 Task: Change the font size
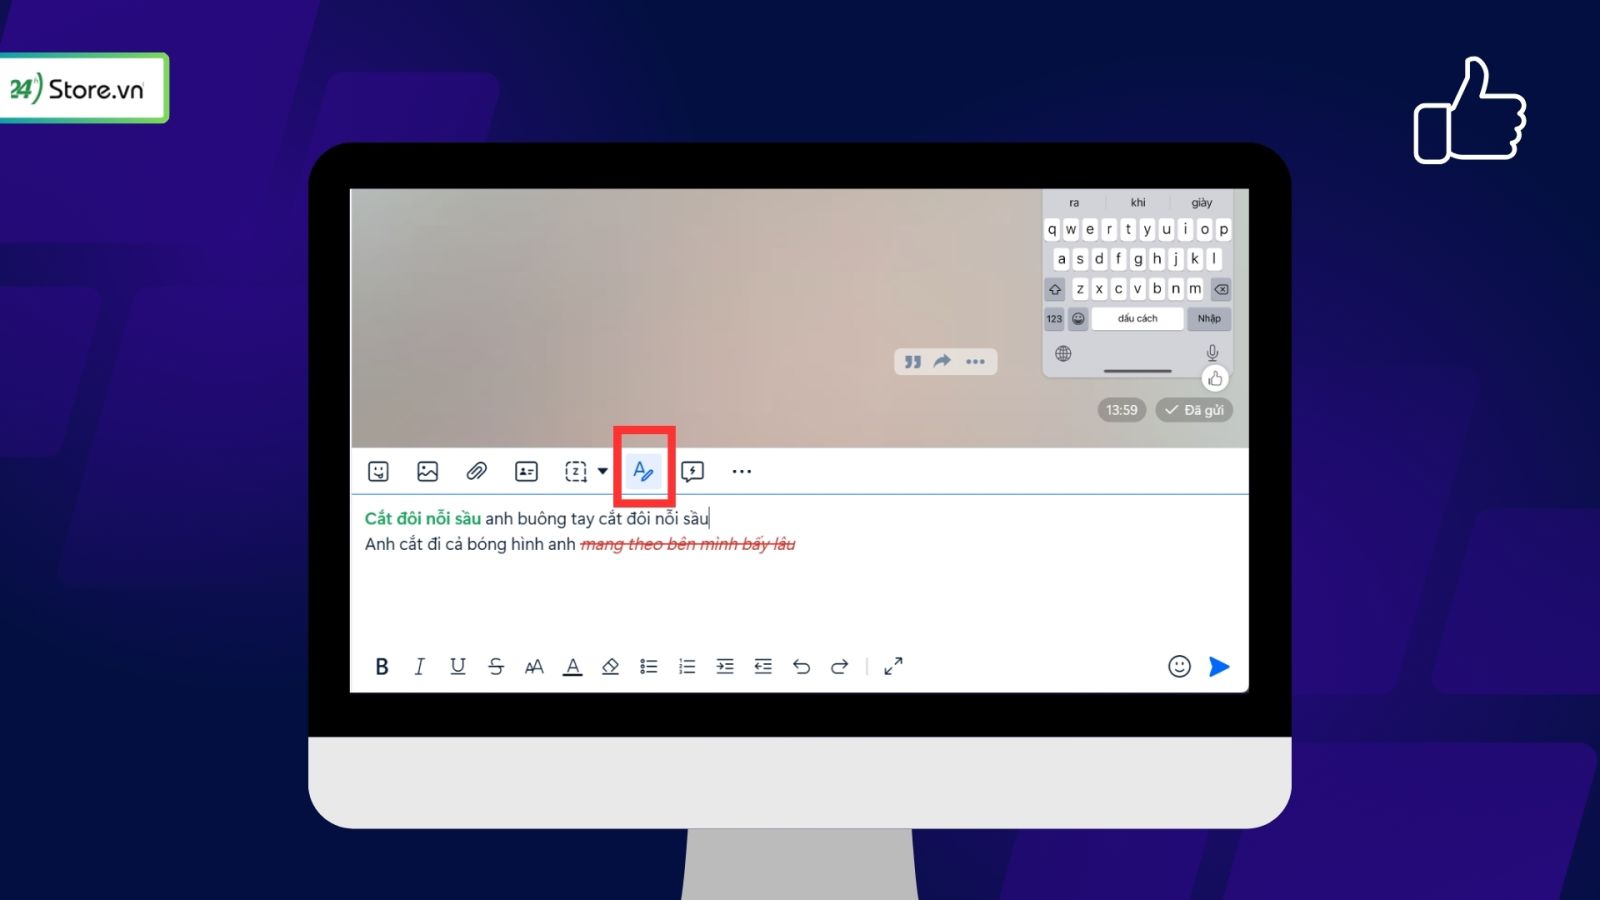(534, 667)
